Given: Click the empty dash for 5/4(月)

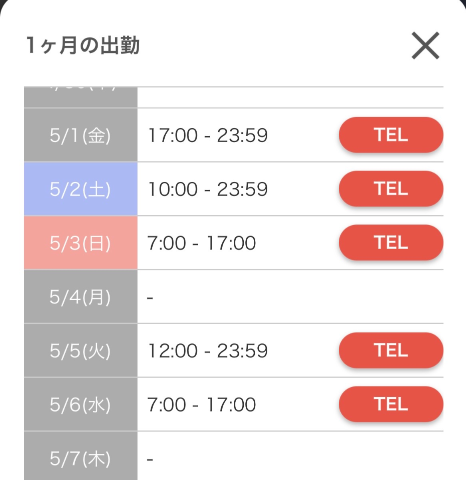Looking at the screenshot, I should (x=150, y=297).
